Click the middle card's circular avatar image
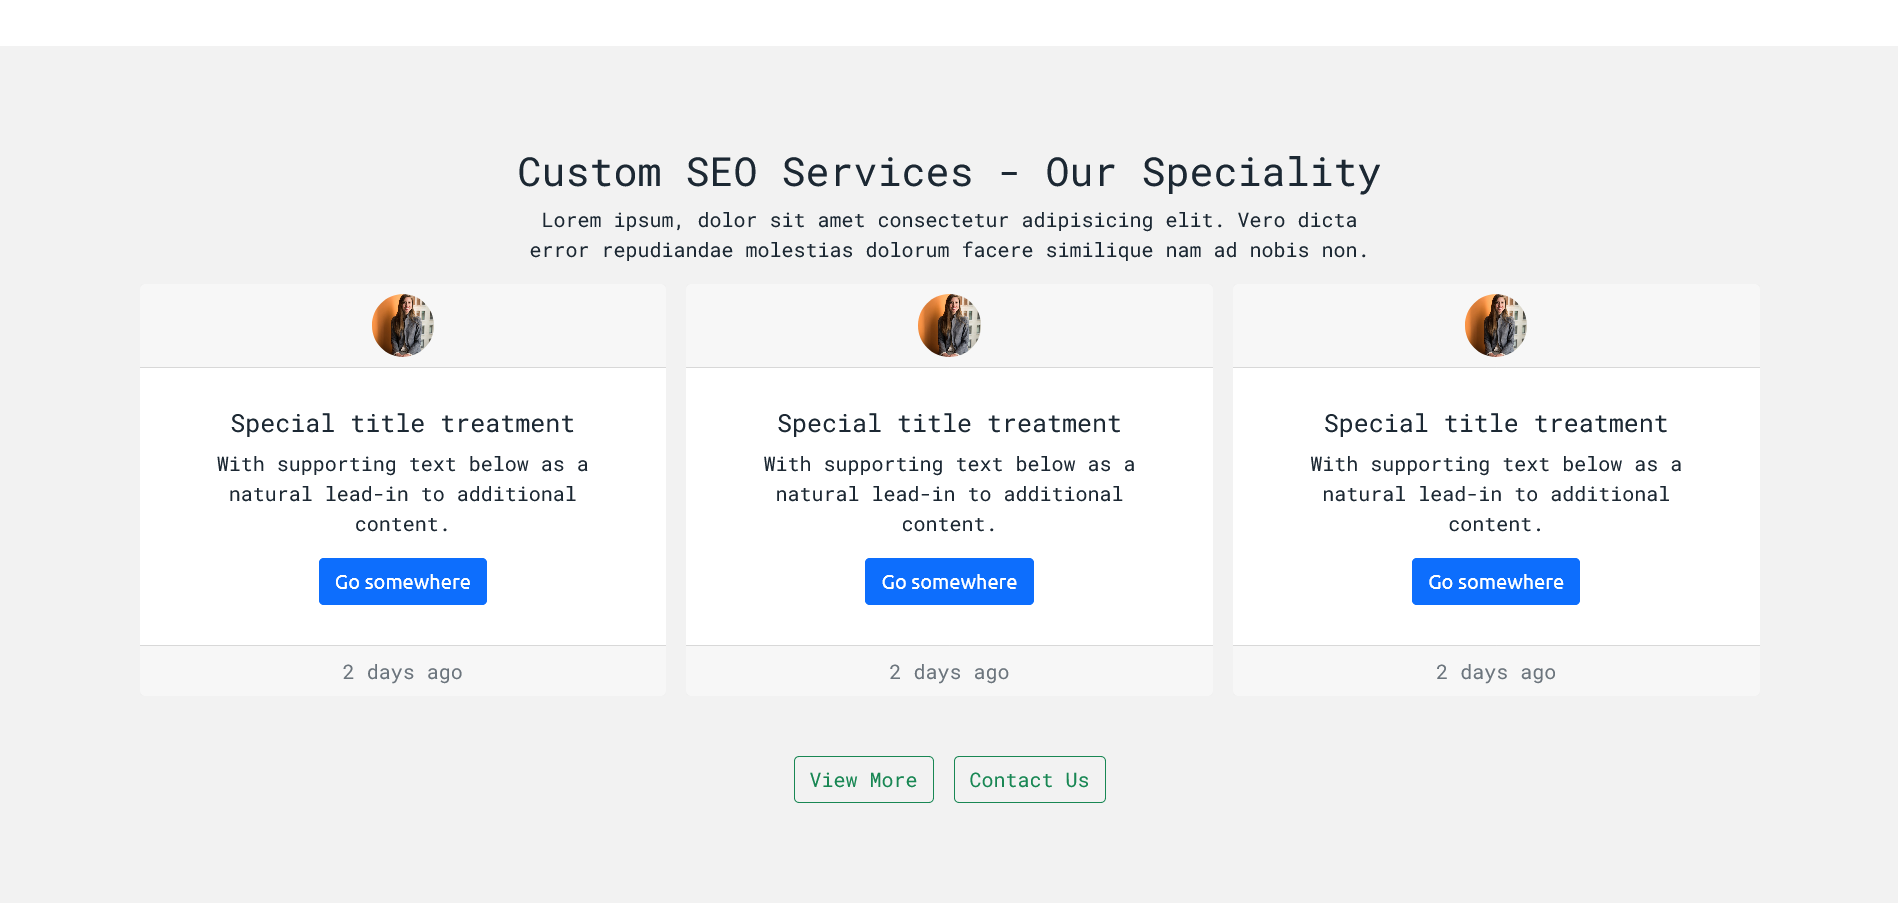 tap(949, 325)
